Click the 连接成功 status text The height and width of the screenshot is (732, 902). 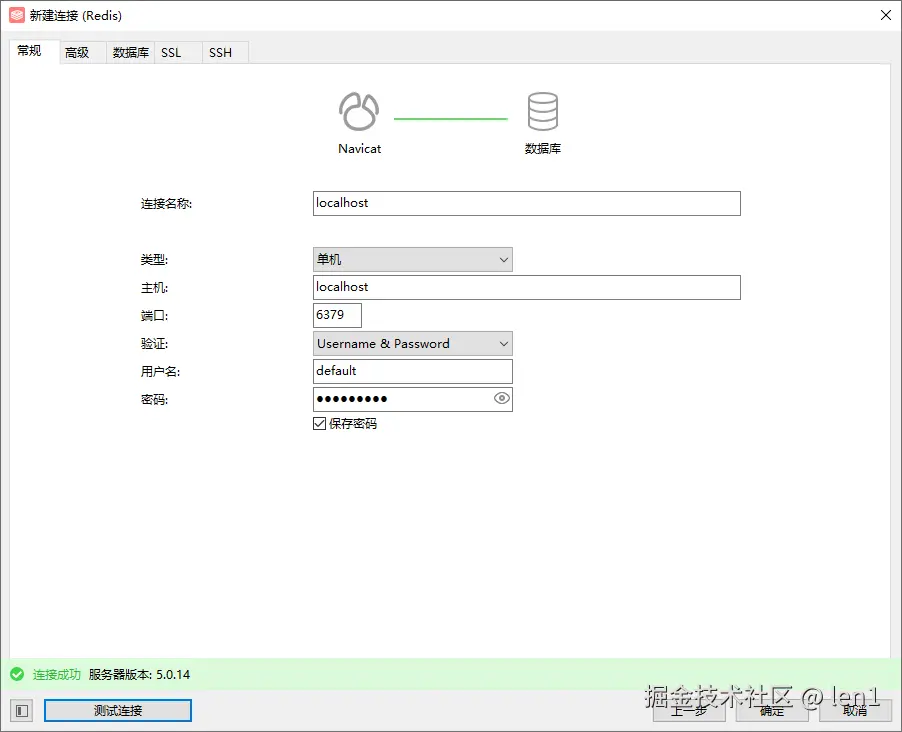point(56,674)
